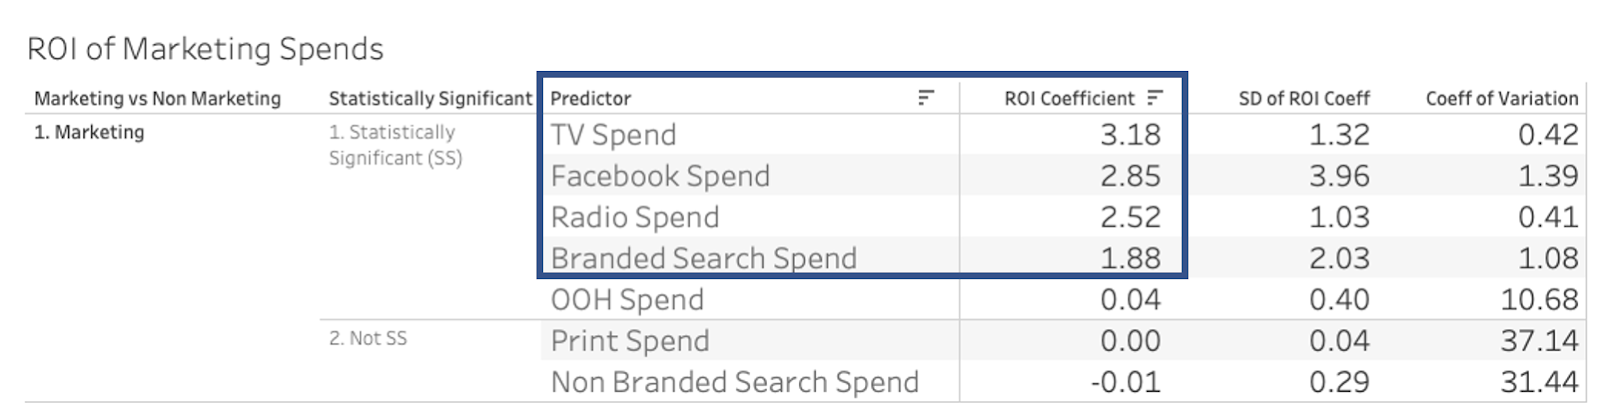Select the Print Spend predictor

[630, 341]
